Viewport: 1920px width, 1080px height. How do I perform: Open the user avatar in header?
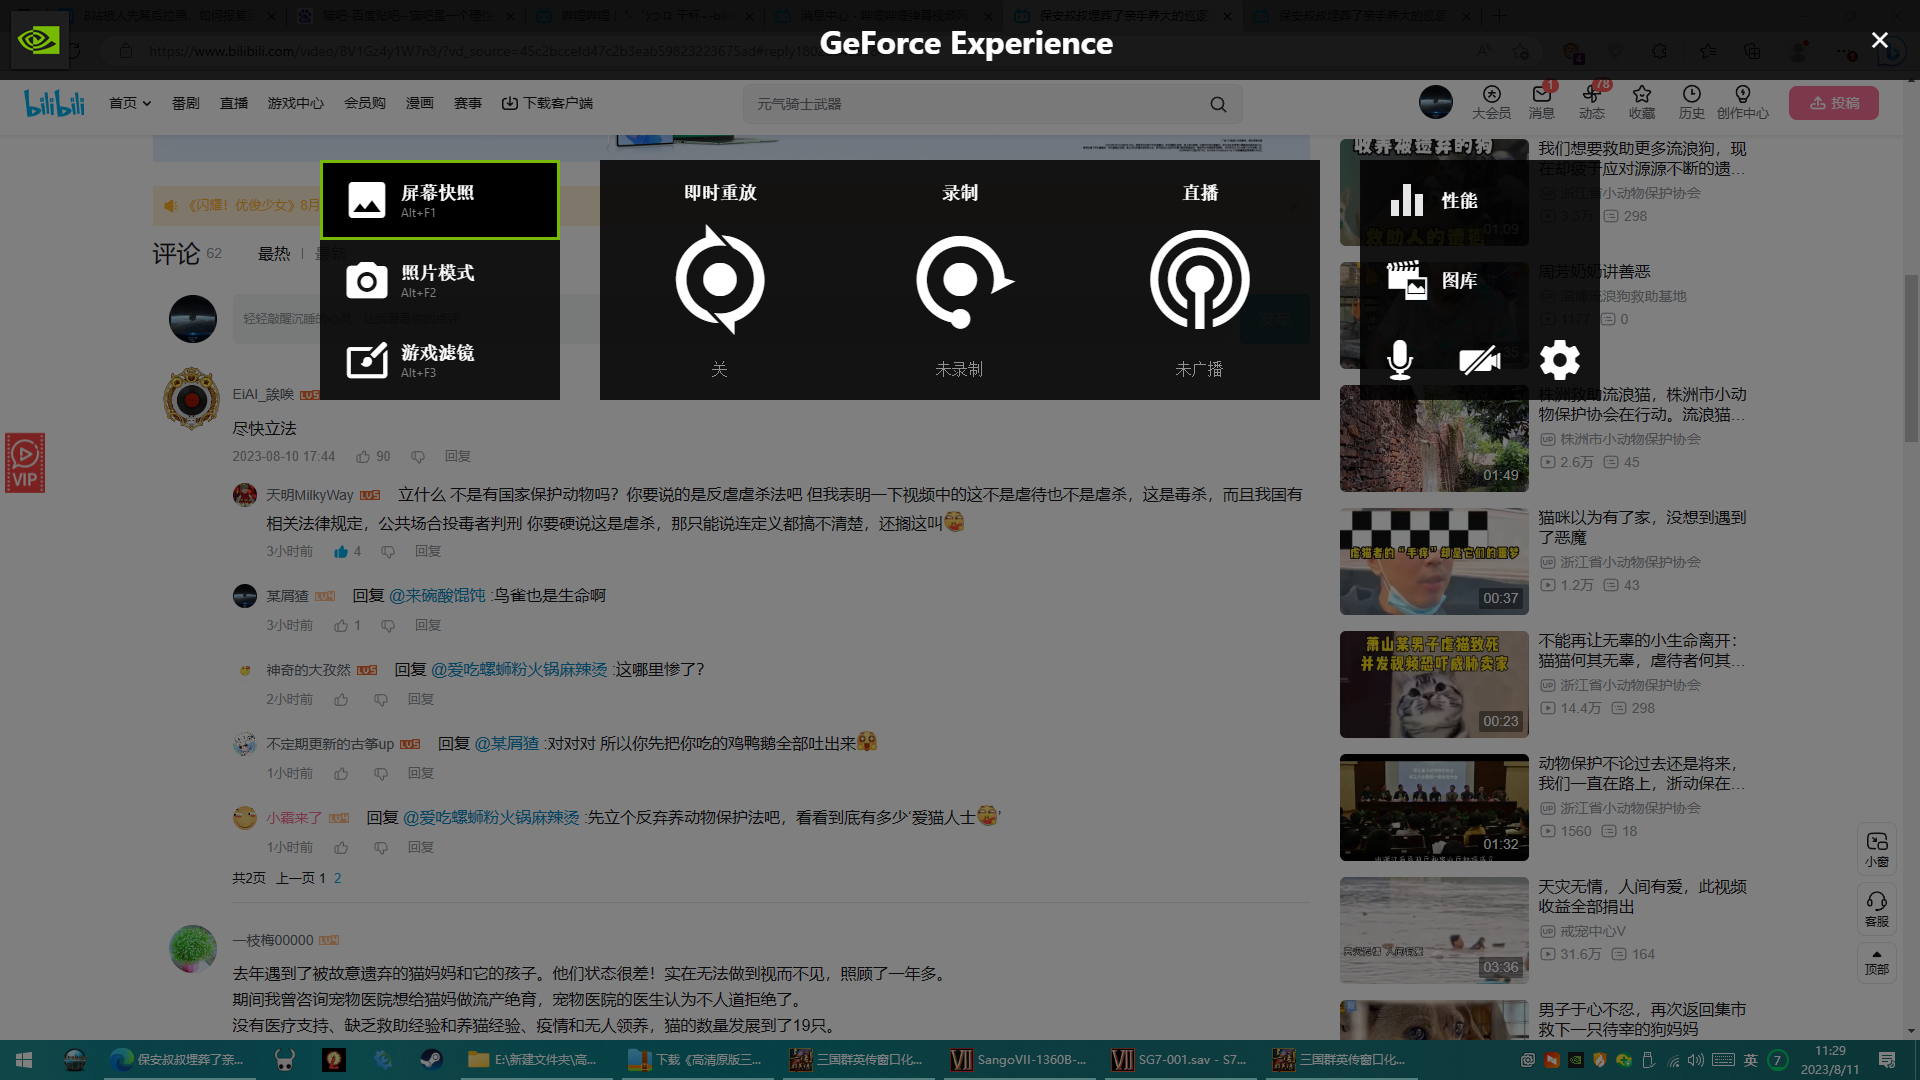pyautogui.click(x=1436, y=102)
